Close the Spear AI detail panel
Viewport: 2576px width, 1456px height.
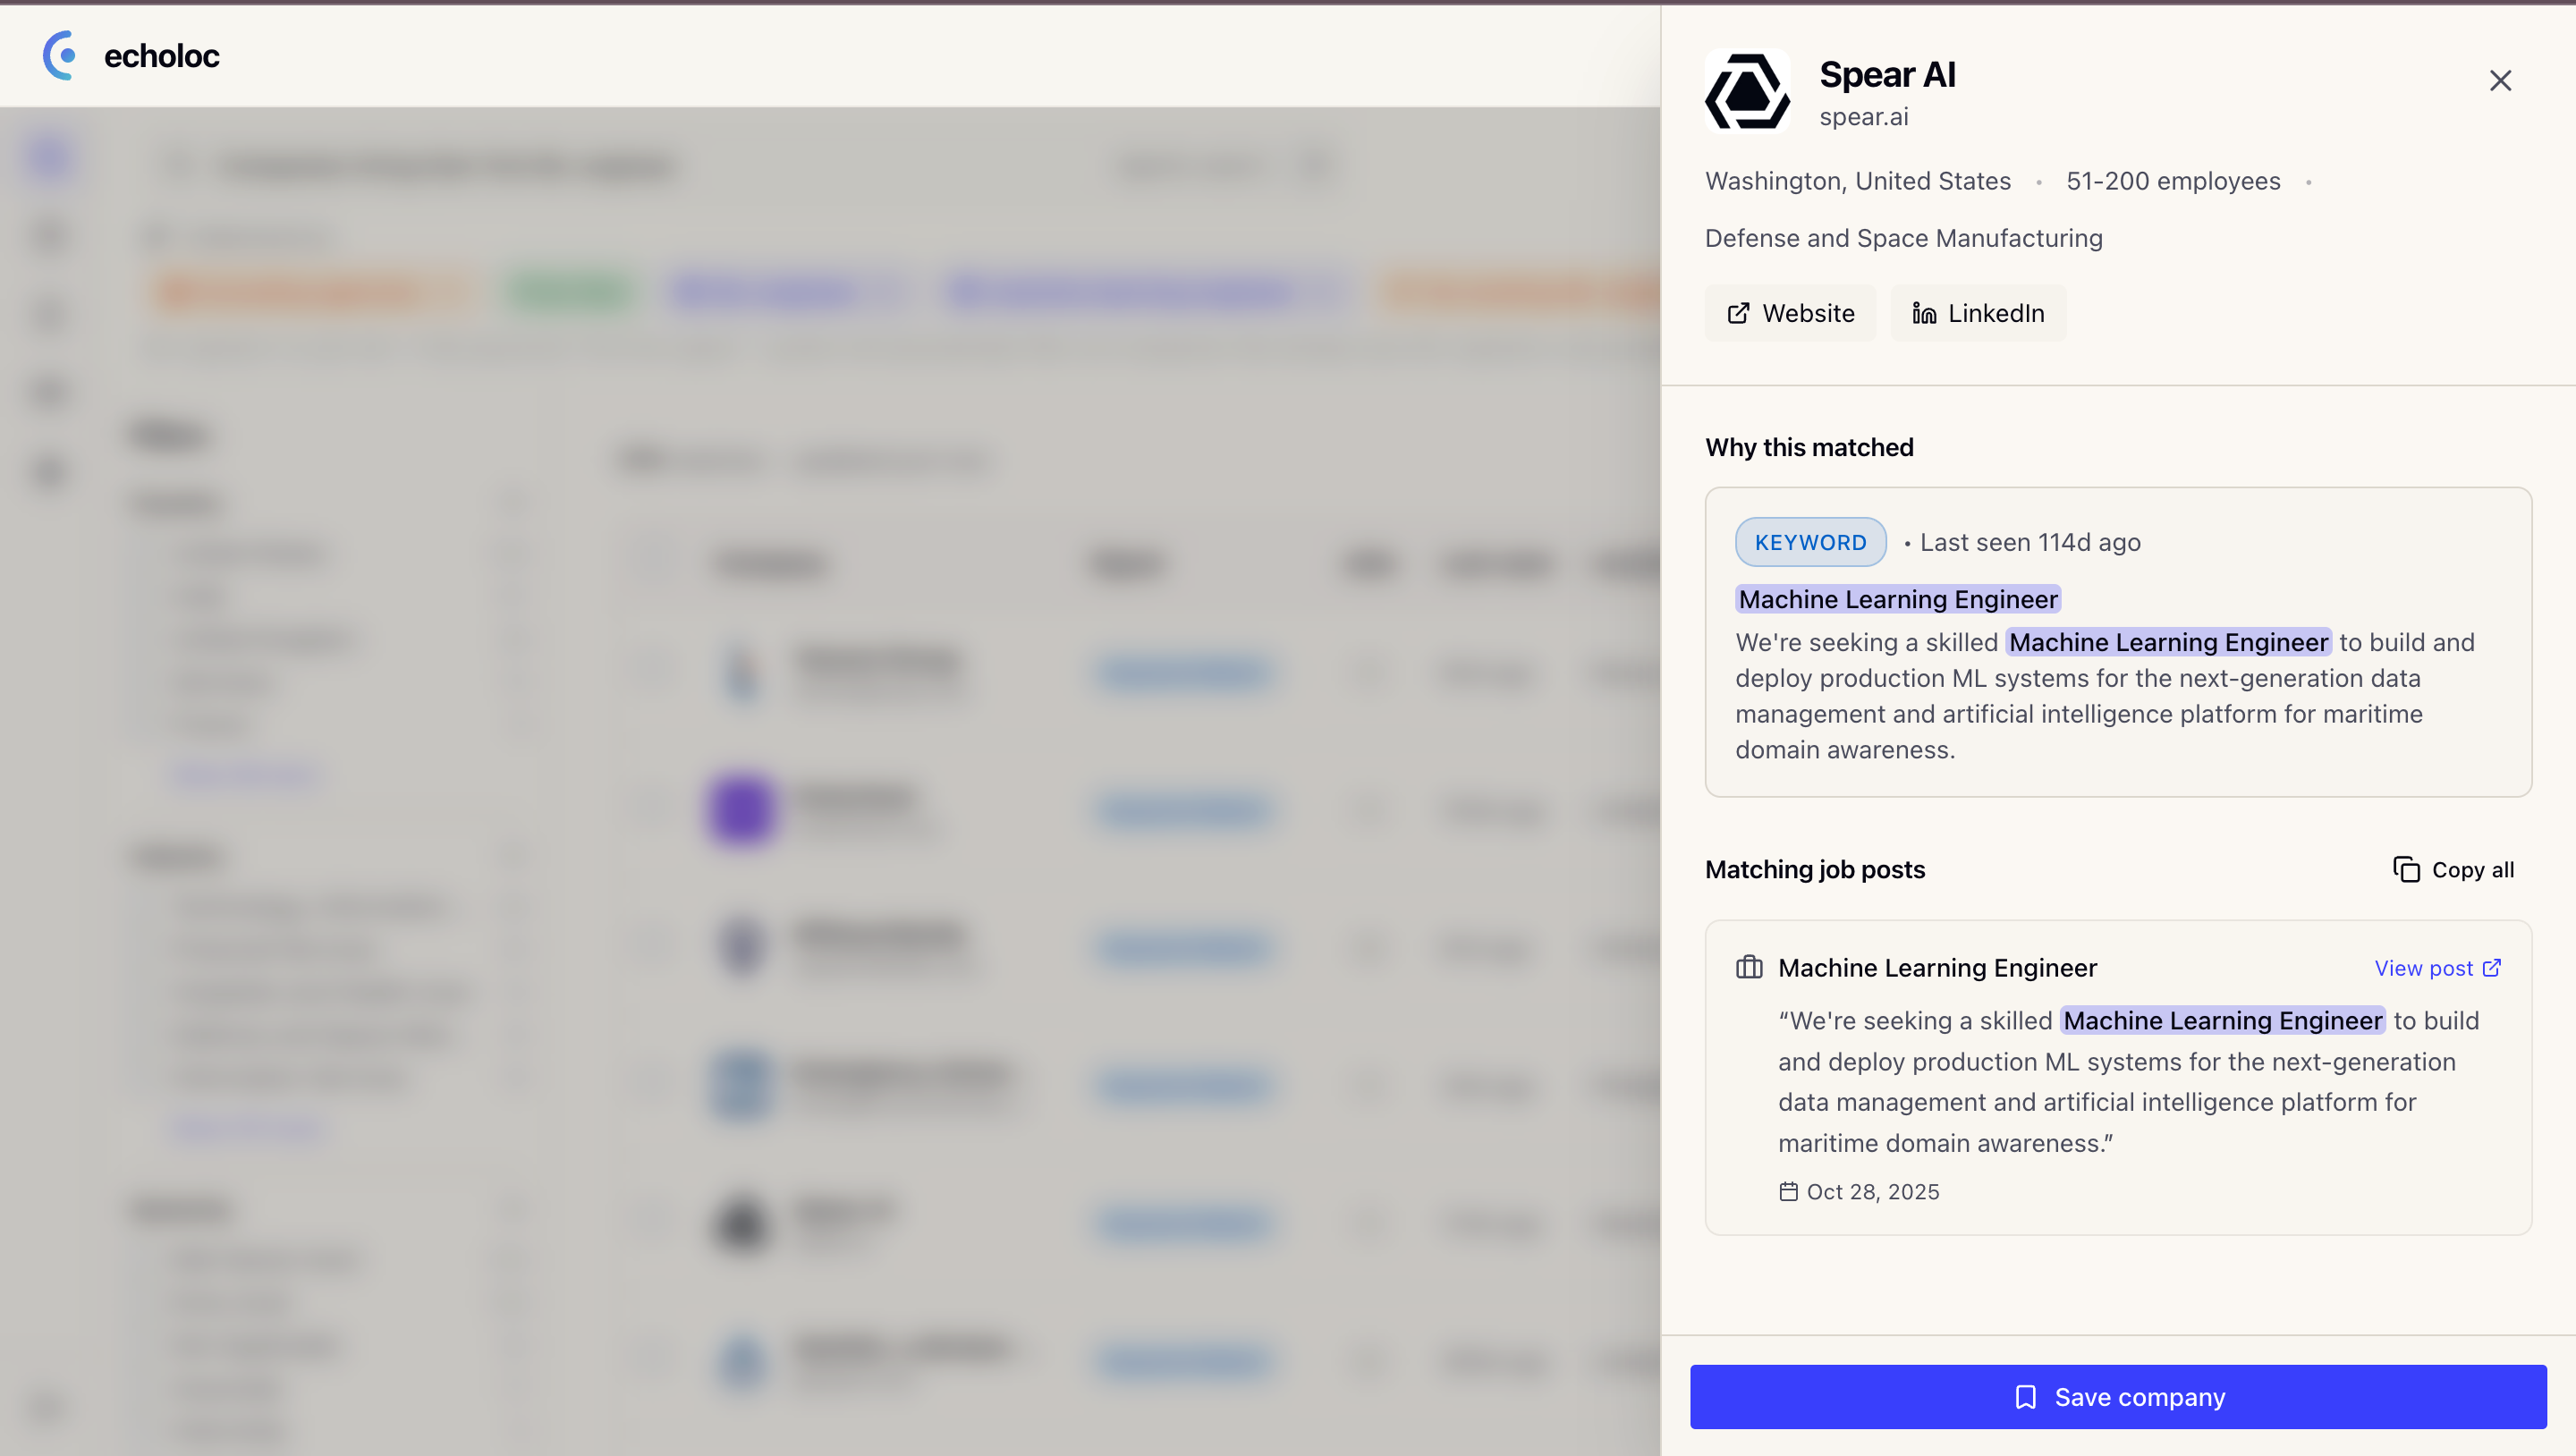[2500, 81]
